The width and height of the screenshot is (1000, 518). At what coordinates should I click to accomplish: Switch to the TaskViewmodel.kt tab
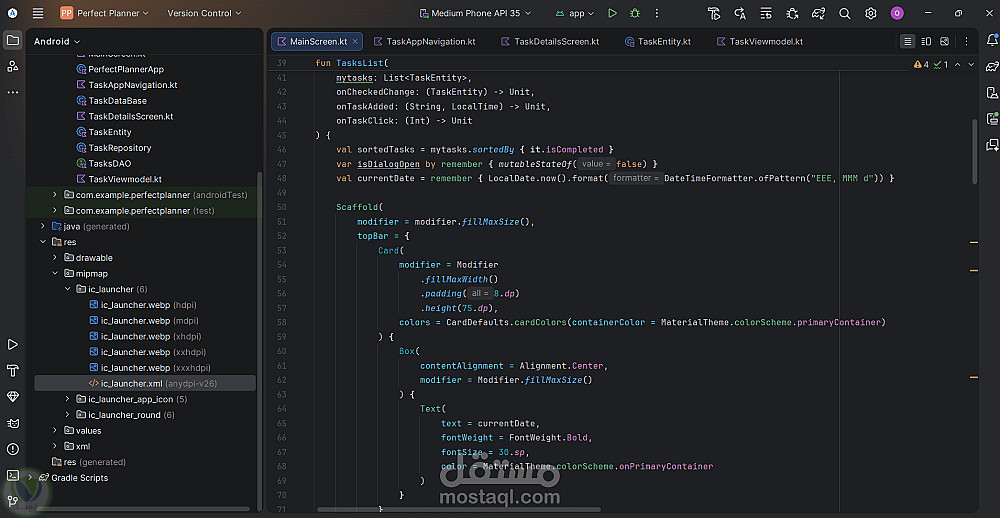[759, 41]
